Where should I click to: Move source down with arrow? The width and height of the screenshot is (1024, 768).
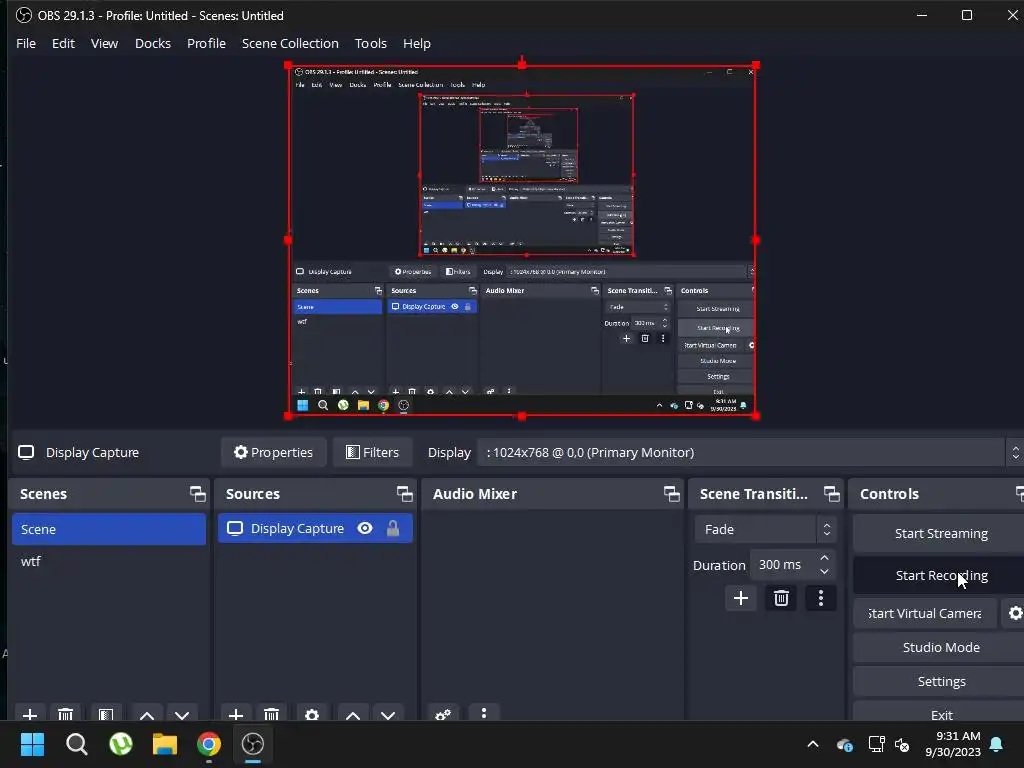point(388,714)
